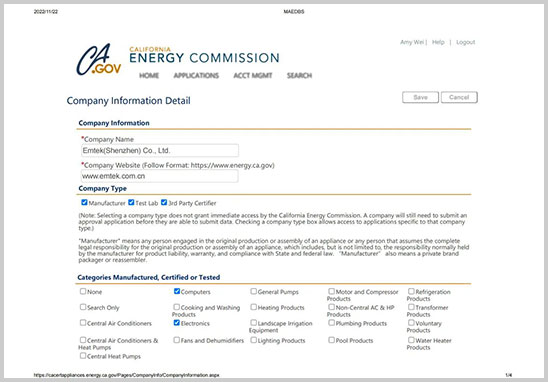The width and height of the screenshot is (548, 382).
Task: Open the APPLICATIONS menu
Action: 196,75
